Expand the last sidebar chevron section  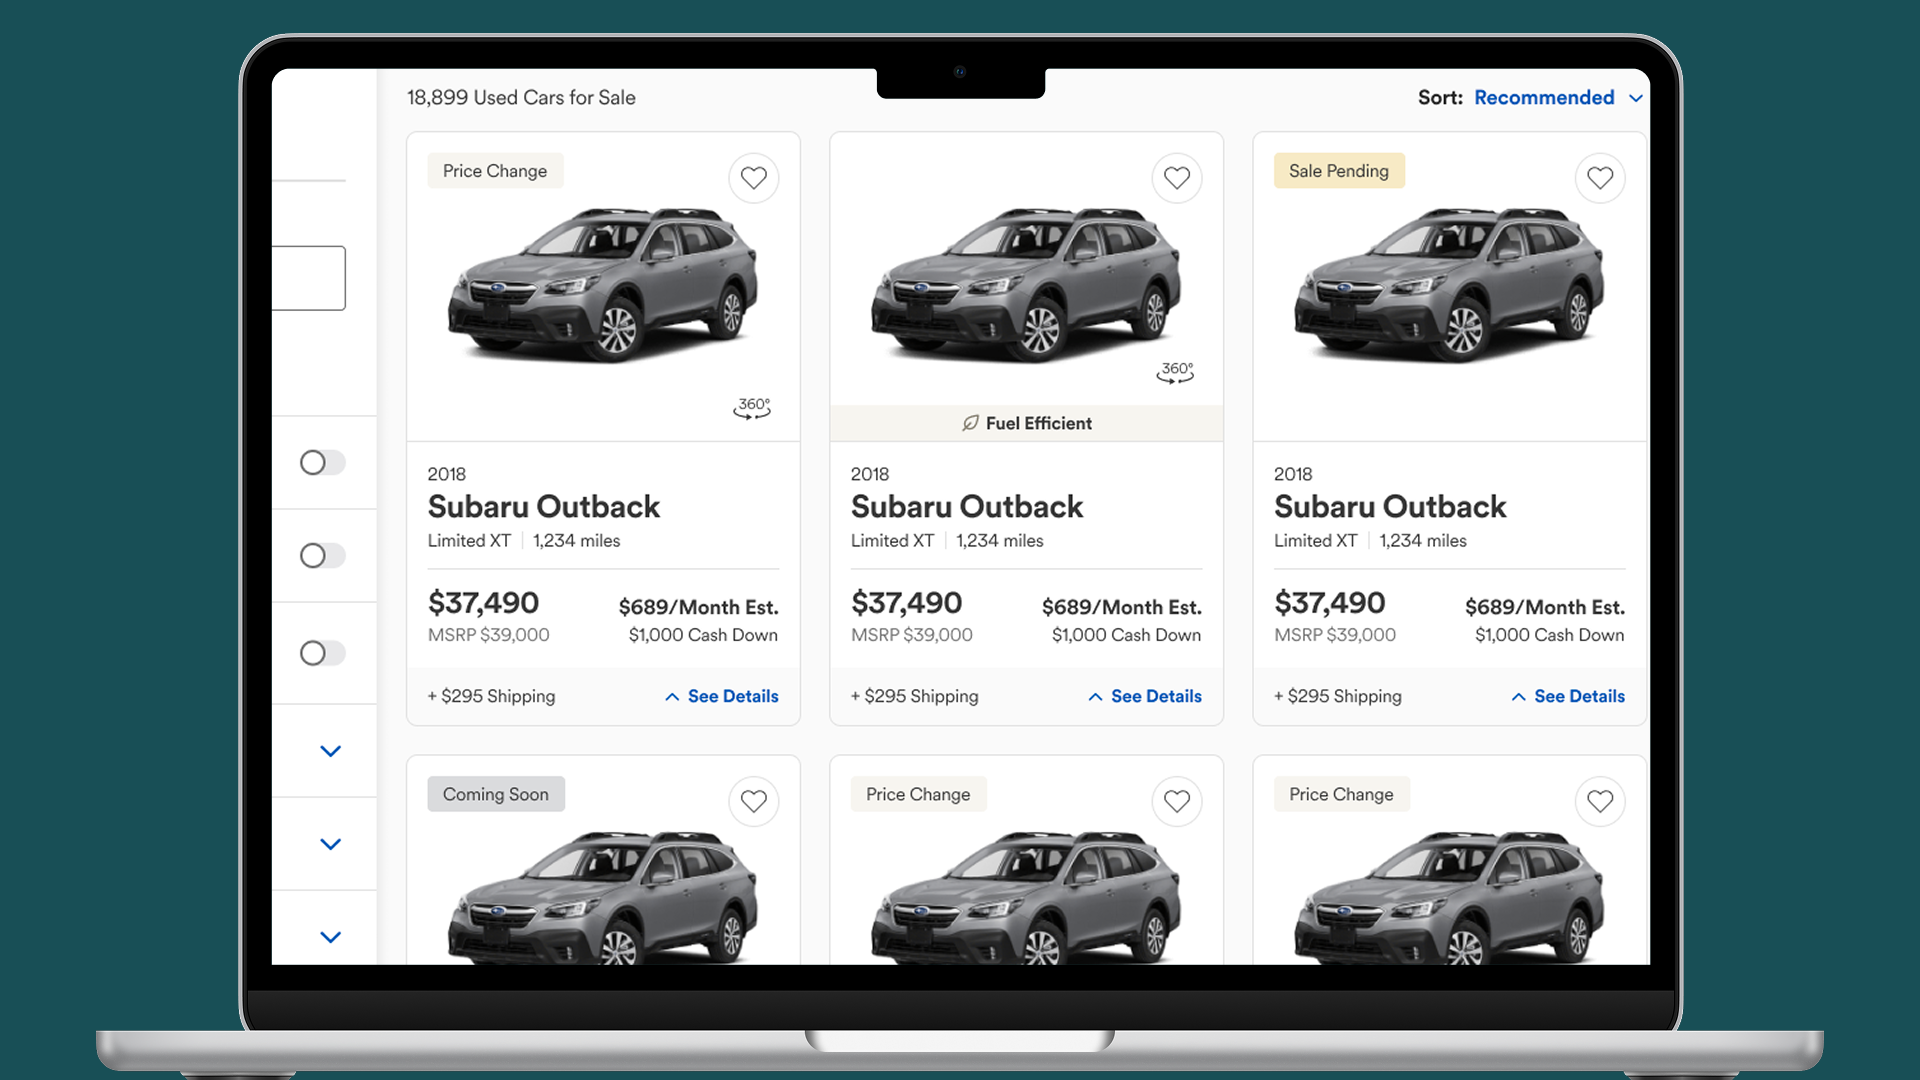click(330, 937)
